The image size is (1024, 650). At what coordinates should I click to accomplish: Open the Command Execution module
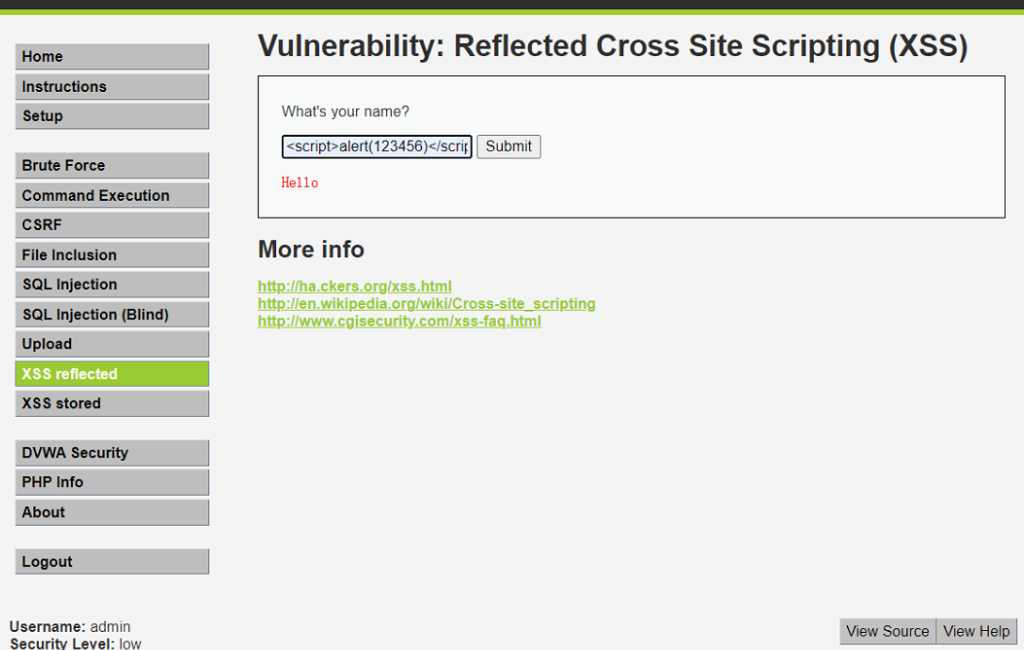(111, 195)
